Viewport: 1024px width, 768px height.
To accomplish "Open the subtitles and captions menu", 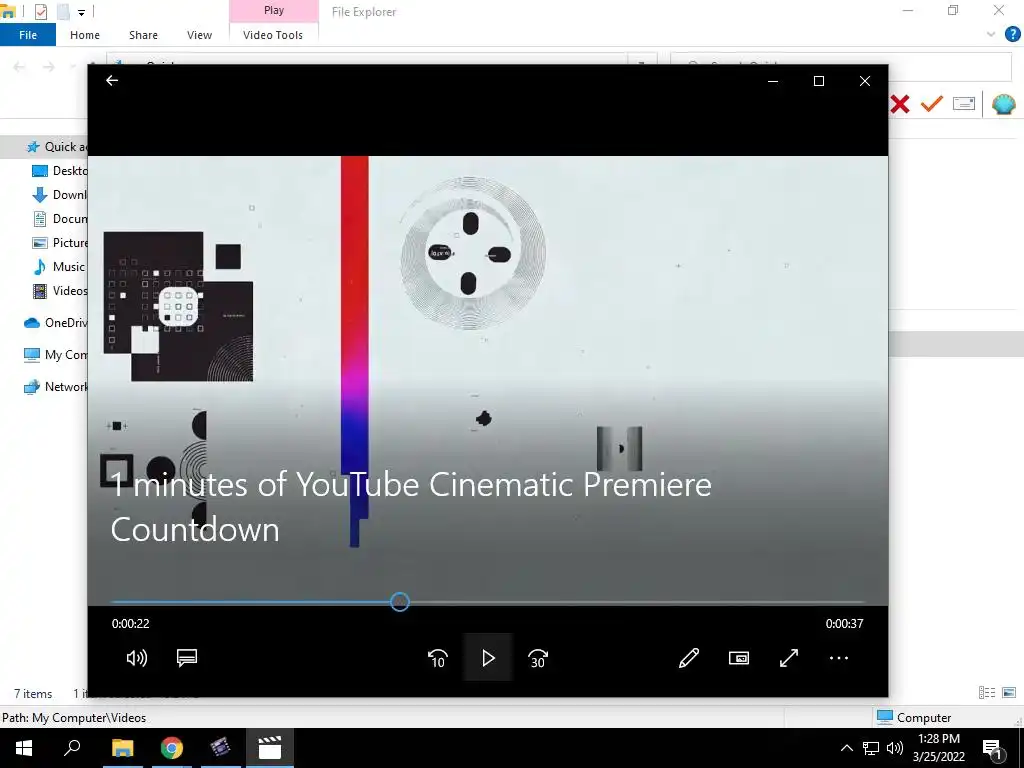I will pyautogui.click(x=187, y=658).
